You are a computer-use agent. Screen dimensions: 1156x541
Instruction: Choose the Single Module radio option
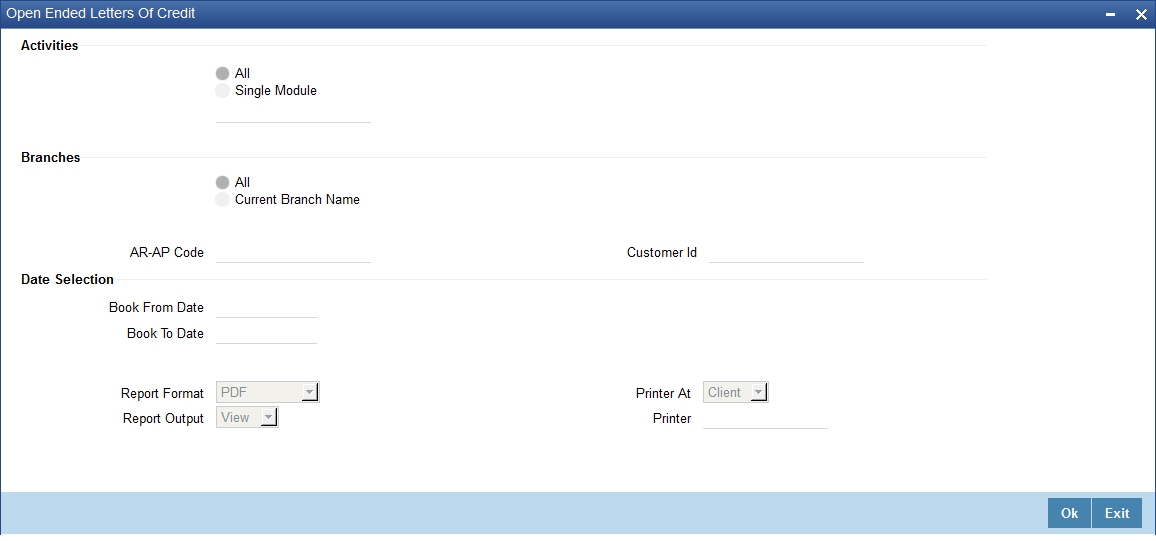(x=222, y=91)
